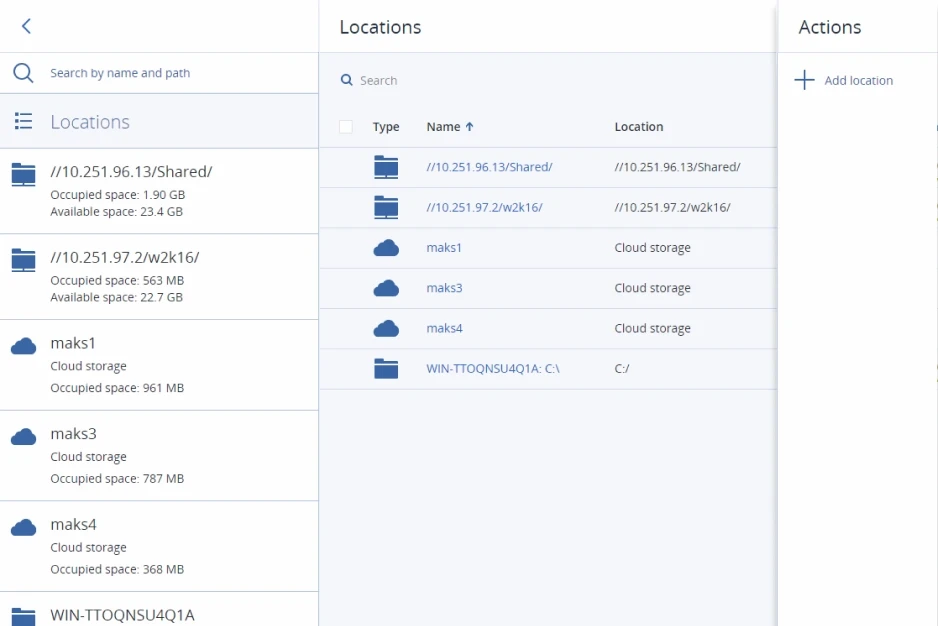938x626 pixels.
Task: Toggle the select-all checkbox in the table header
Action: pos(345,127)
